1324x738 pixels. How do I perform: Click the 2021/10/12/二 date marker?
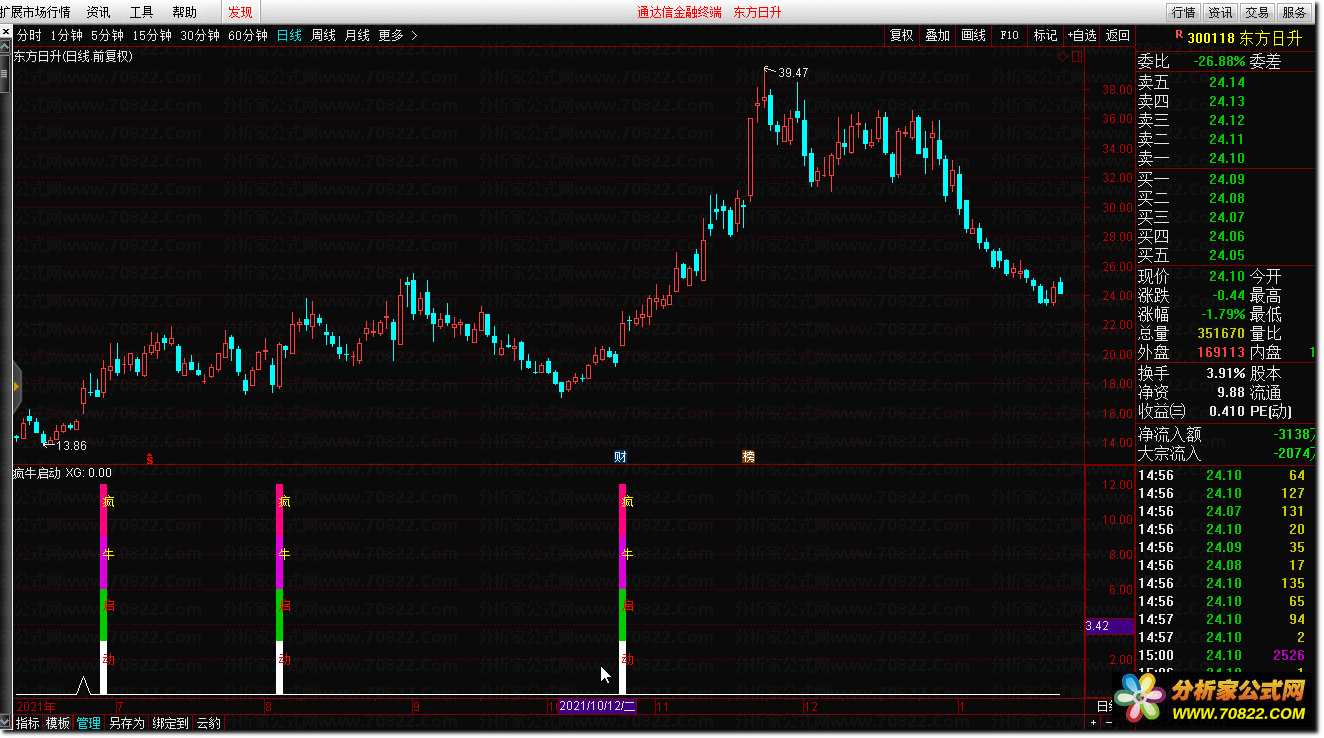[597, 706]
